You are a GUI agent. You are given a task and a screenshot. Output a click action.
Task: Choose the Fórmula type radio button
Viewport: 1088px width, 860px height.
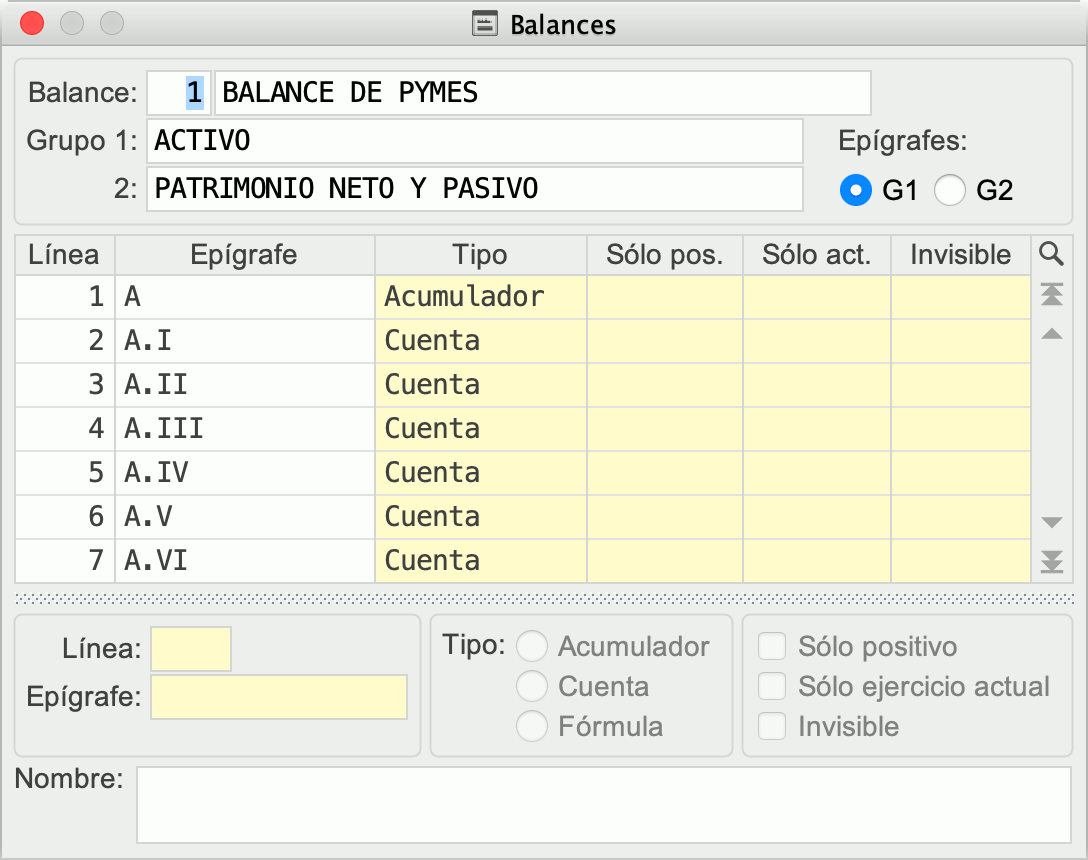tap(532, 726)
